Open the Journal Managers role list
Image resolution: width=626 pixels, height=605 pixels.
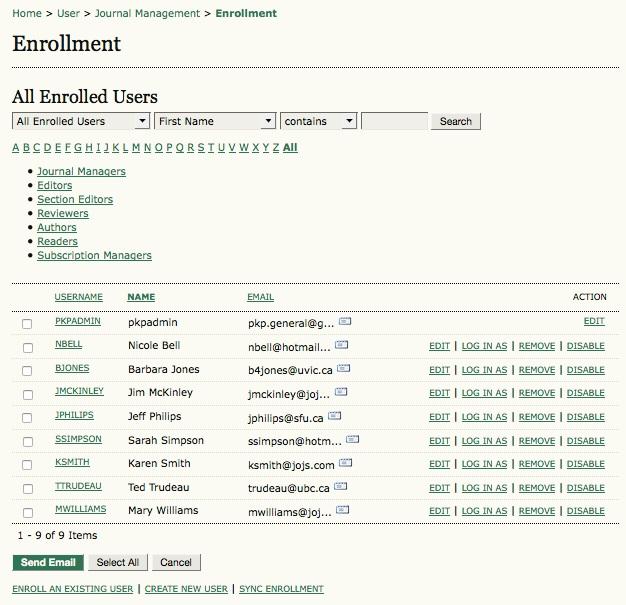[x=81, y=171]
